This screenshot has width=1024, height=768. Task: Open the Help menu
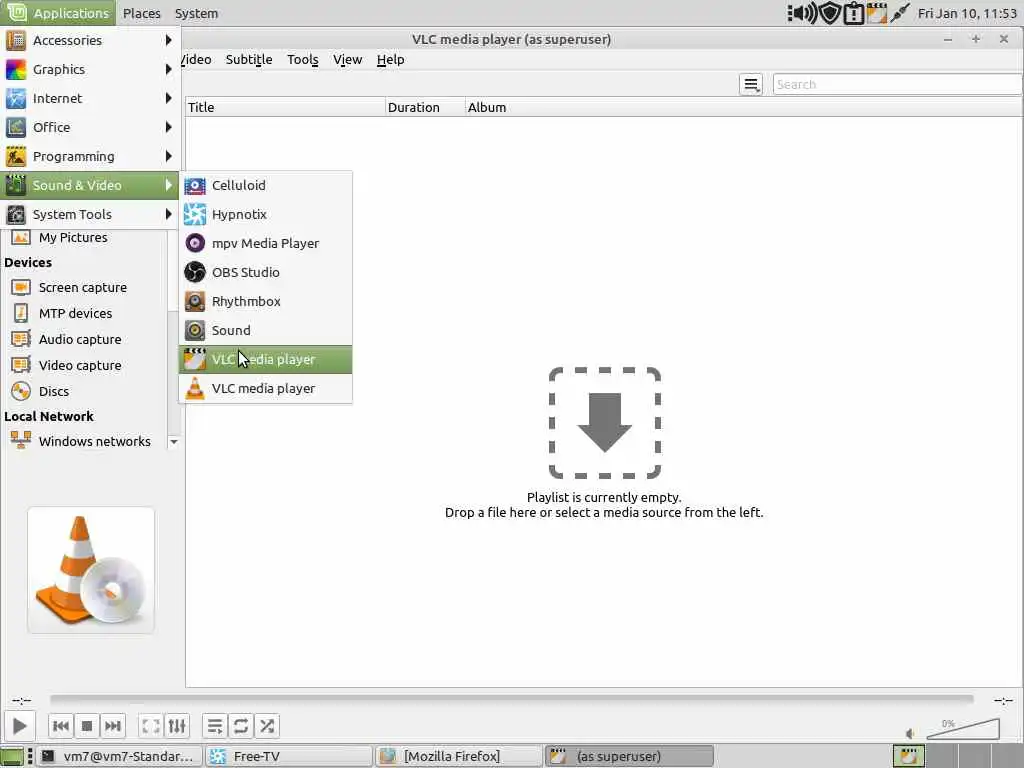[391, 59]
